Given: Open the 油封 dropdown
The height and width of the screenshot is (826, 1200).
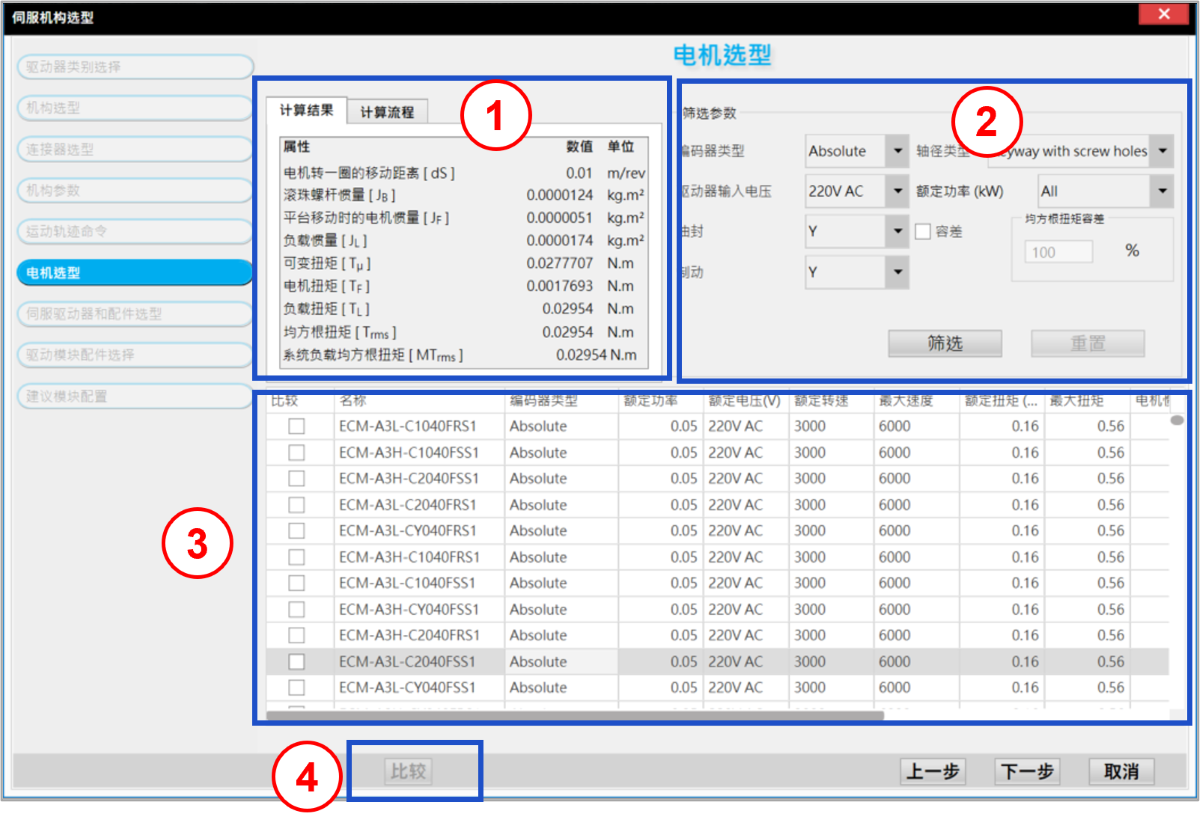Looking at the screenshot, I should coord(856,232).
